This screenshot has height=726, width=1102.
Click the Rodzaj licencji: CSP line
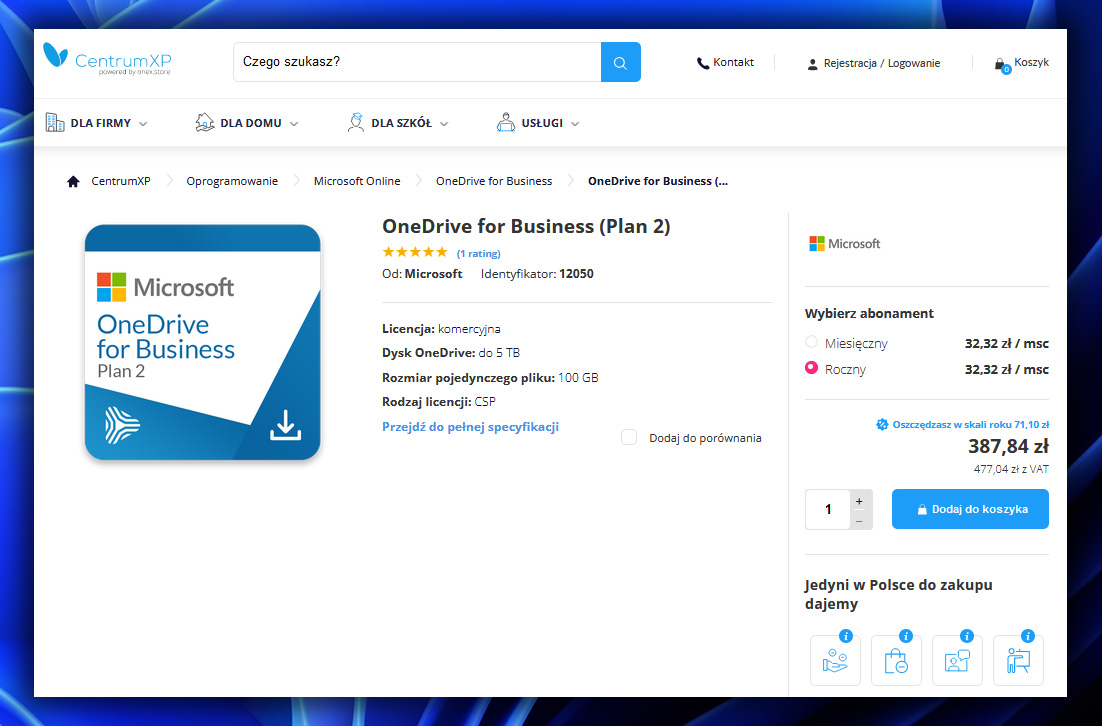439,402
